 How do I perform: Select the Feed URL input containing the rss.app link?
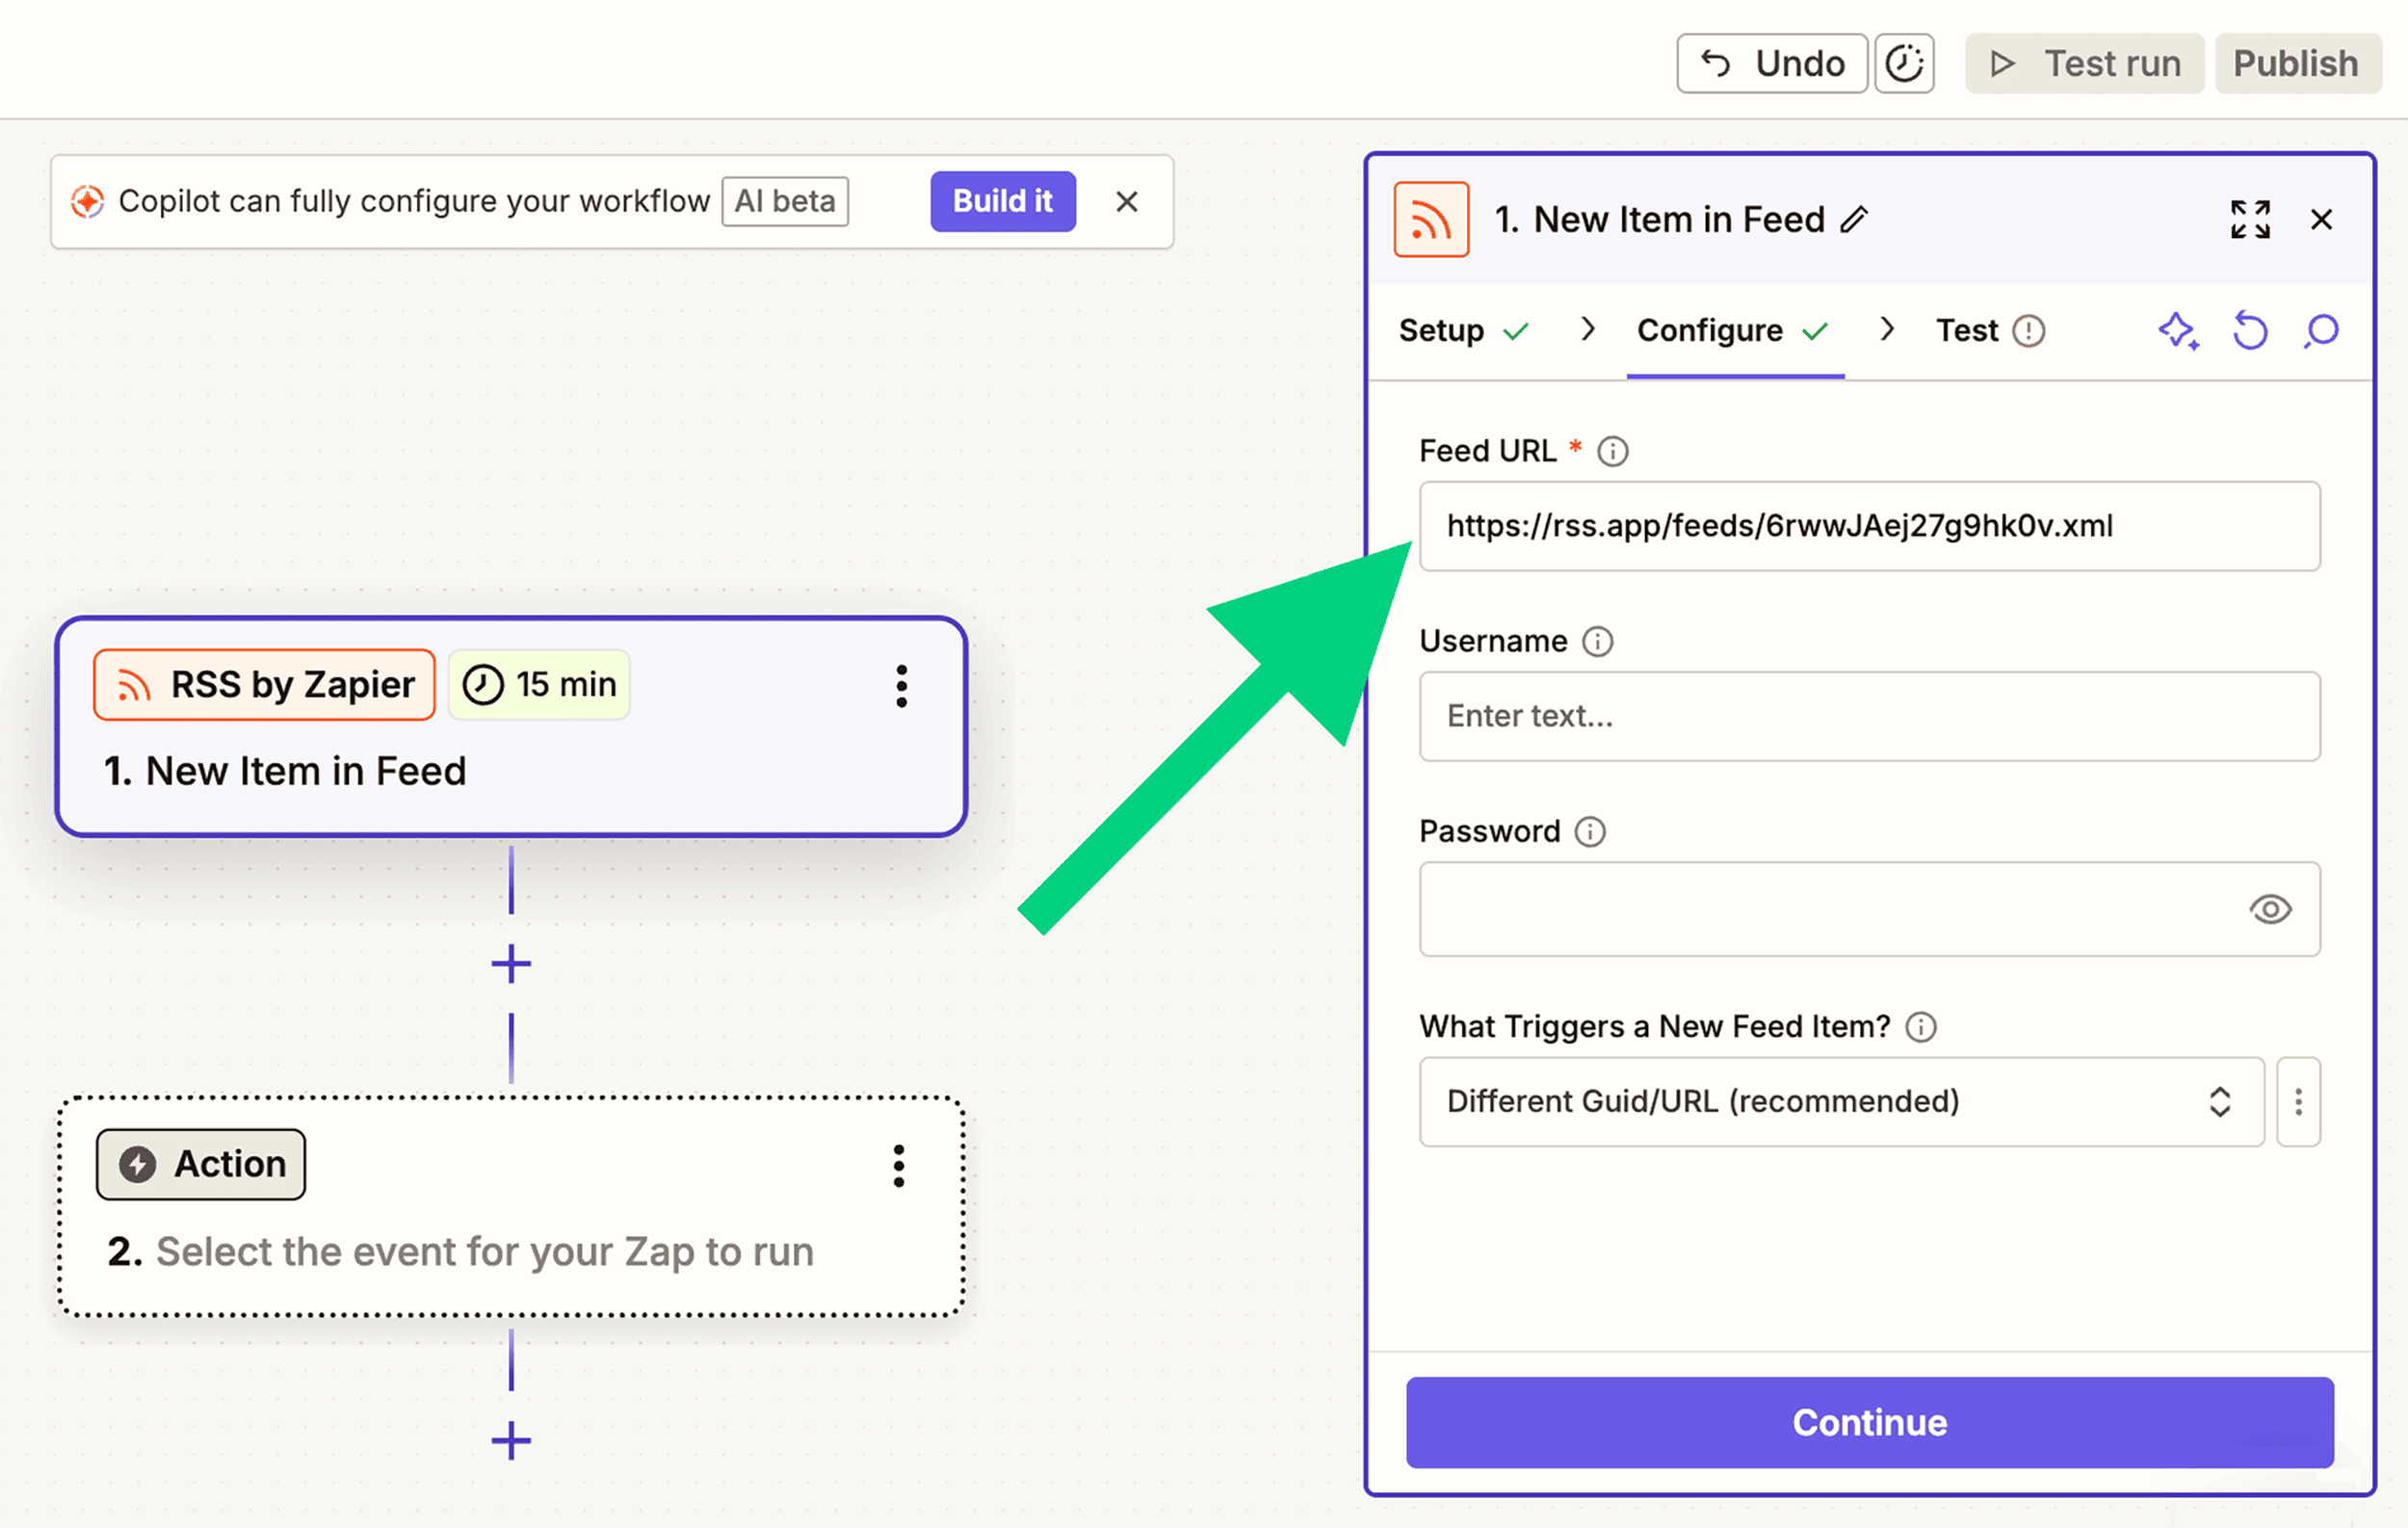point(1869,527)
